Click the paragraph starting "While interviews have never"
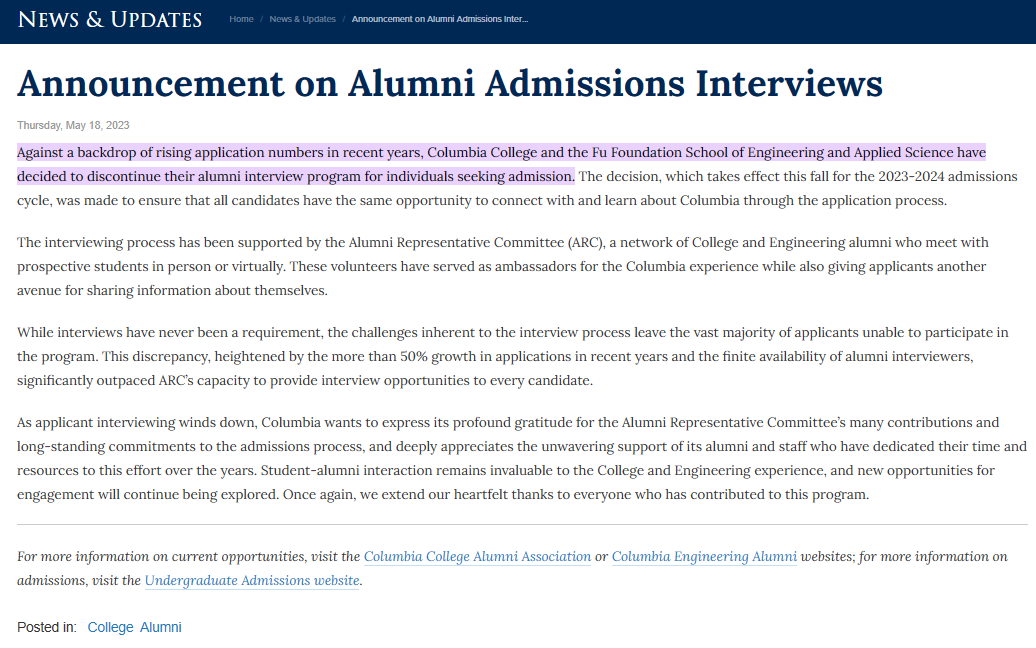 coord(500,356)
